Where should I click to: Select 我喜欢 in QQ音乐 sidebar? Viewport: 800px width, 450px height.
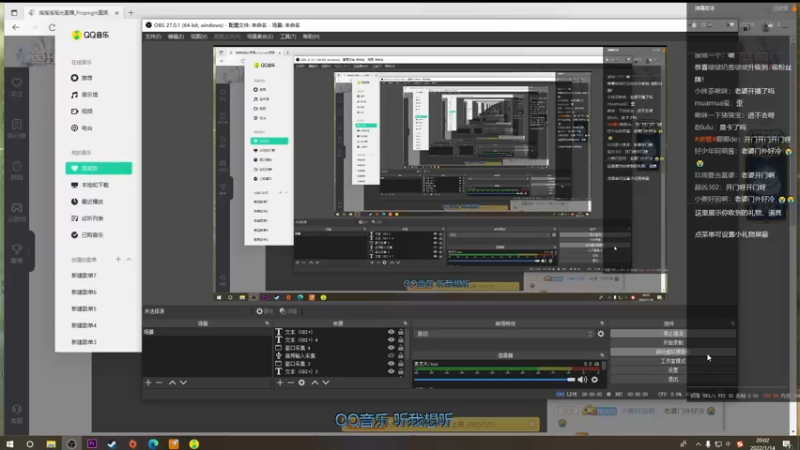[98, 168]
